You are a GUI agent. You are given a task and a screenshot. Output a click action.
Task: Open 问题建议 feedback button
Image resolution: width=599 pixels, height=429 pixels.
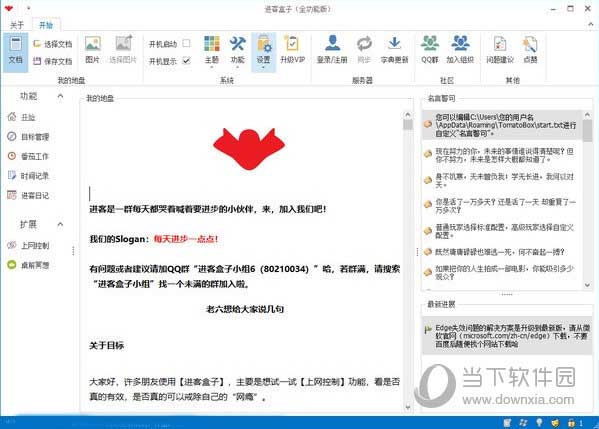tap(500, 50)
